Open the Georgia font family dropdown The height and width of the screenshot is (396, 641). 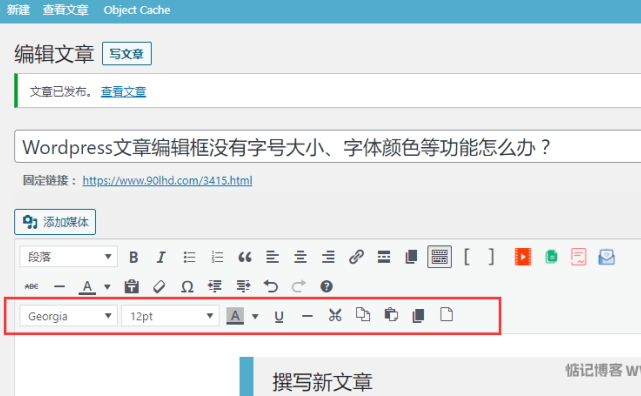(x=68, y=316)
